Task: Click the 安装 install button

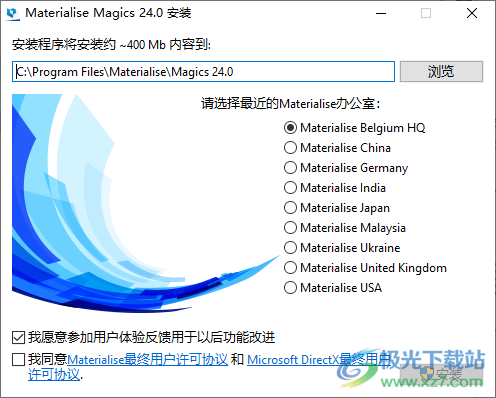Action: tap(441, 375)
